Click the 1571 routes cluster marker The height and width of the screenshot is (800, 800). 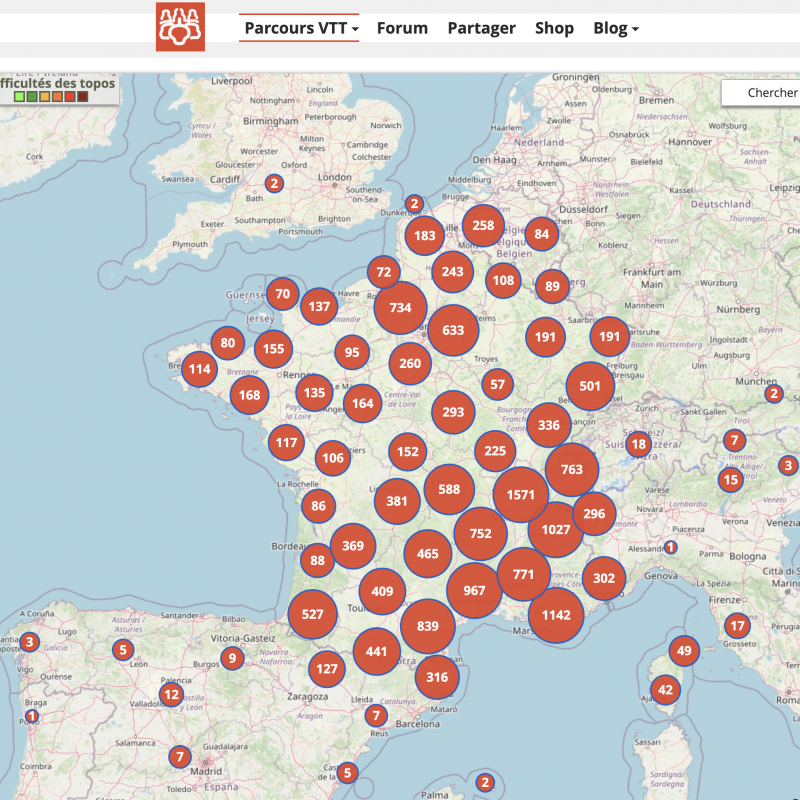tap(521, 494)
